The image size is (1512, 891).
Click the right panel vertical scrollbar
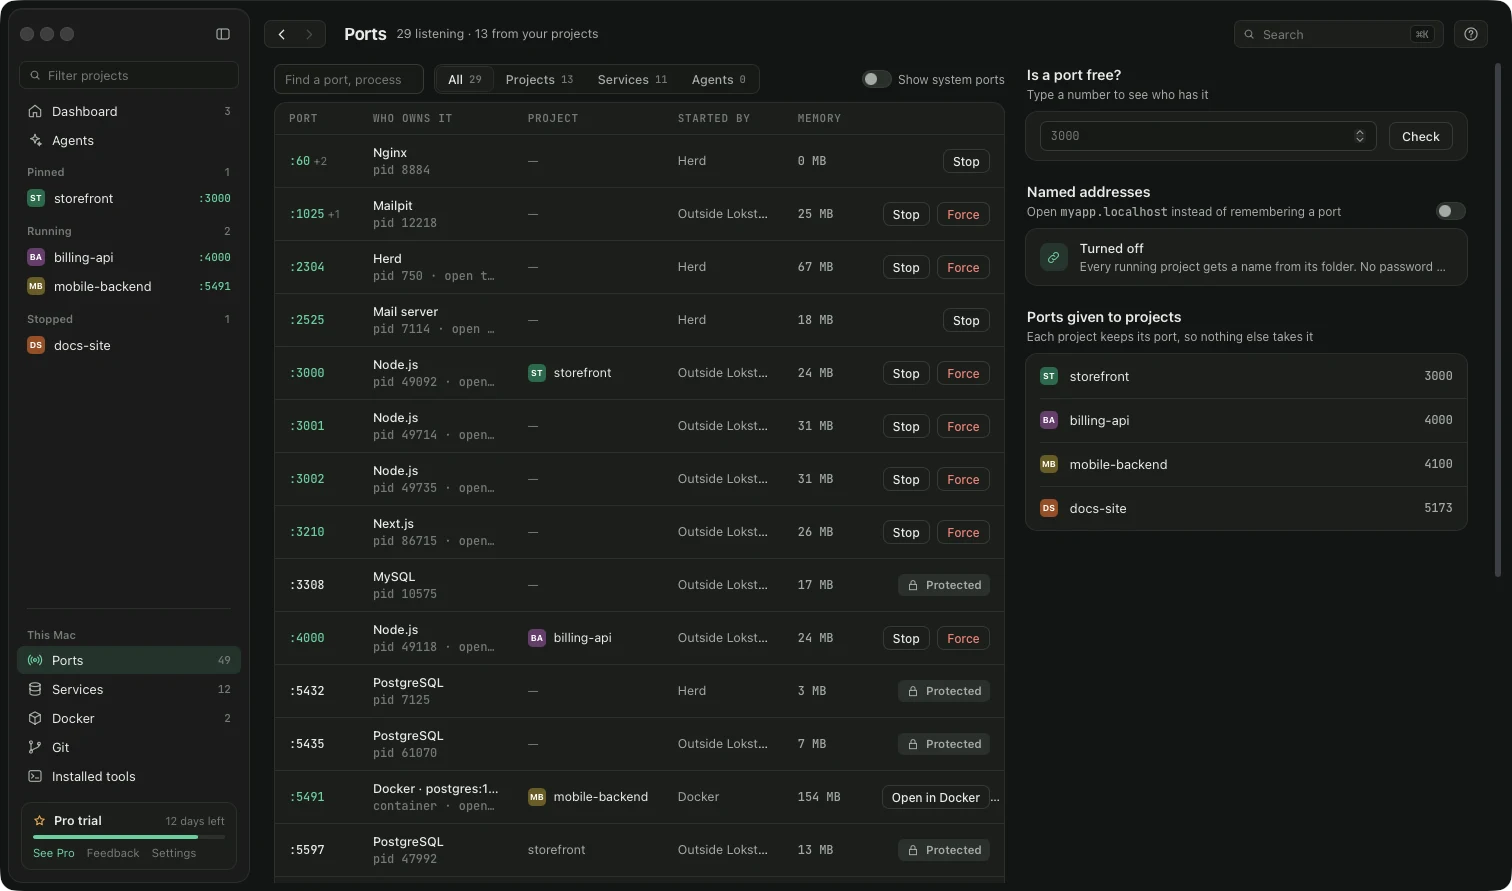coord(1497,320)
